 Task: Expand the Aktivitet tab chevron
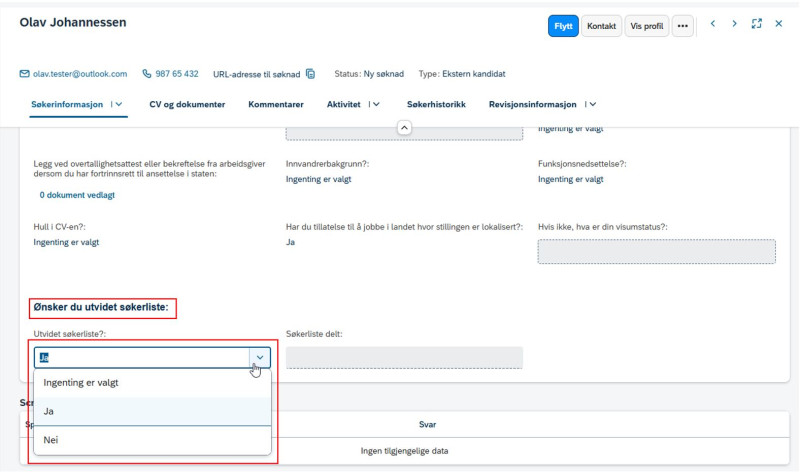click(x=377, y=104)
